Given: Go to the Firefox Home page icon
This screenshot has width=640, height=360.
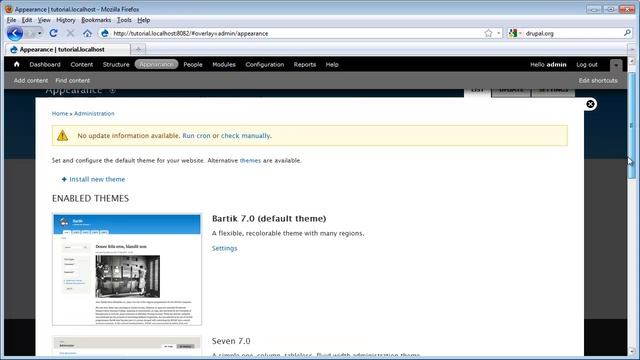Looking at the screenshot, I should point(87,33).
